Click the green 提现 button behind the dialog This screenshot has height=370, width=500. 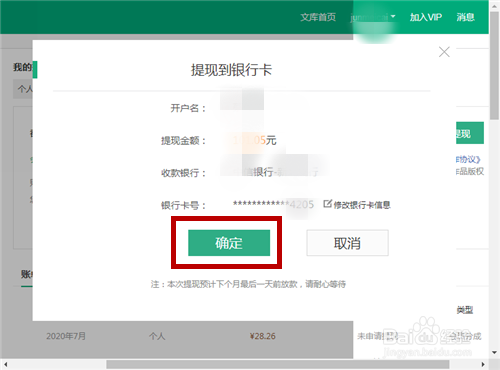click(470, 133)
